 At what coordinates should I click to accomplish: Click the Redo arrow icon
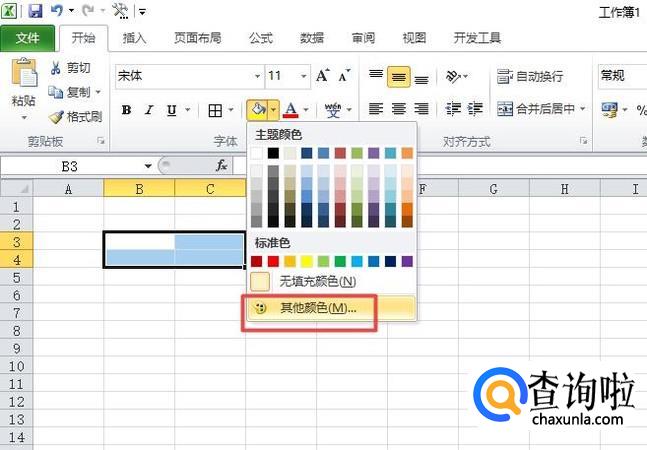[x=87, y=10]
